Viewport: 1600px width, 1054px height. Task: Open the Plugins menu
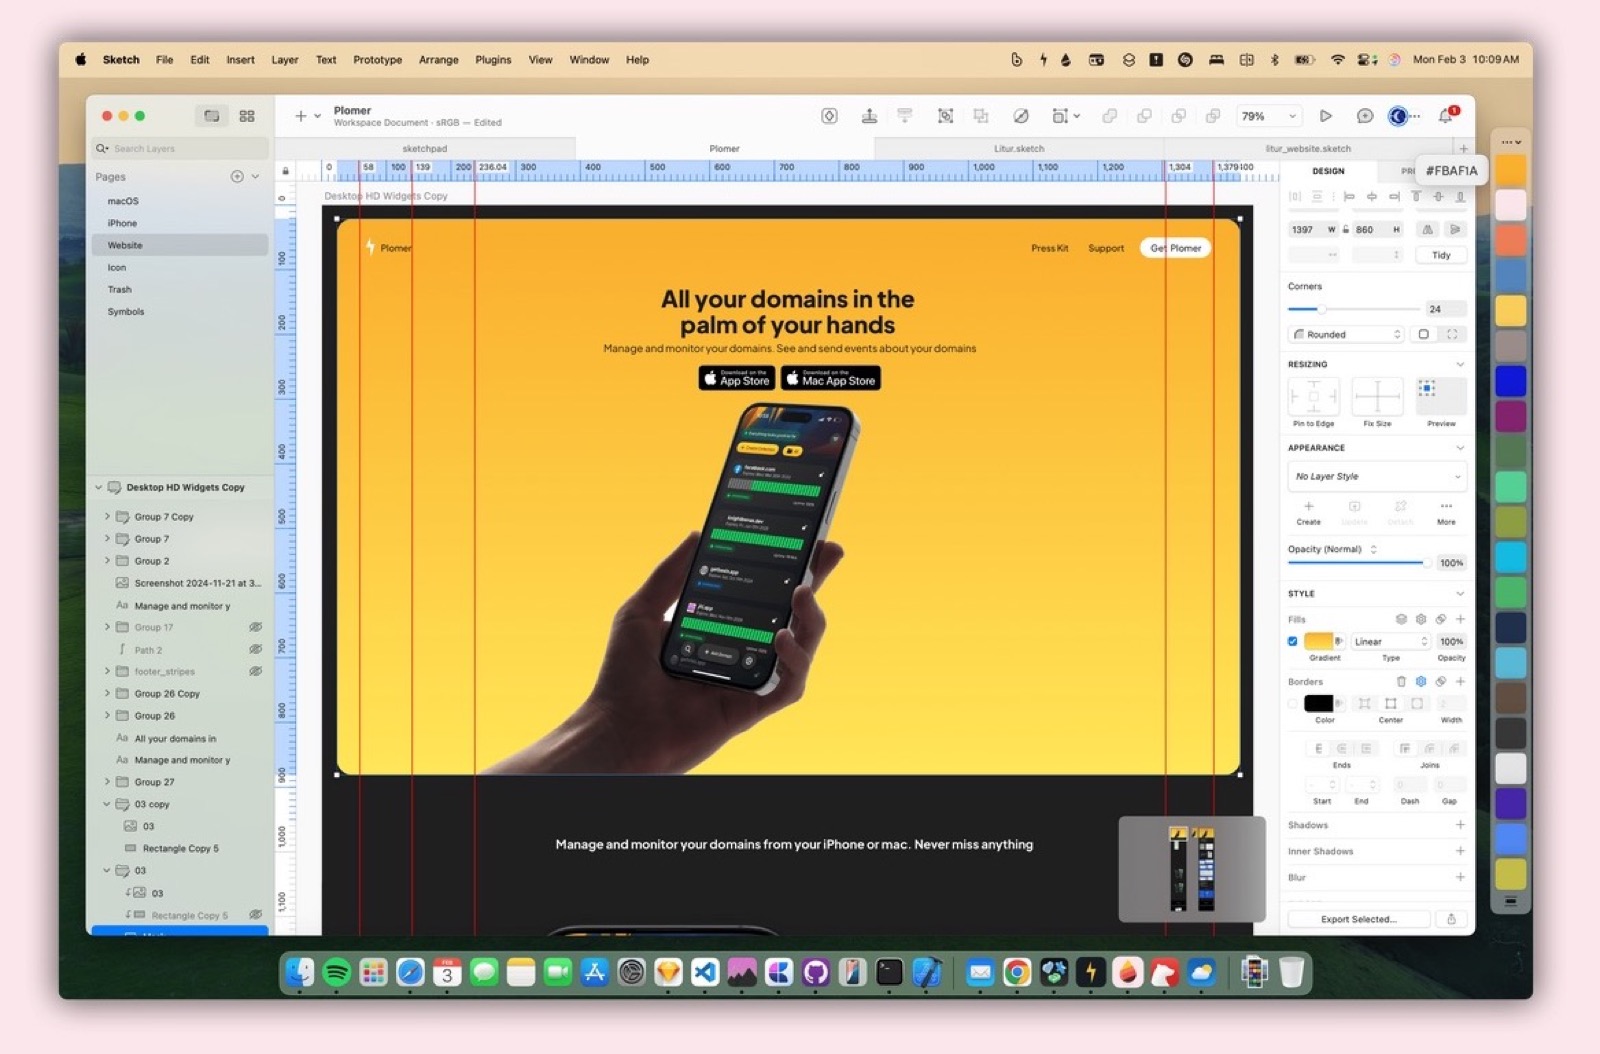pos(493,60)
